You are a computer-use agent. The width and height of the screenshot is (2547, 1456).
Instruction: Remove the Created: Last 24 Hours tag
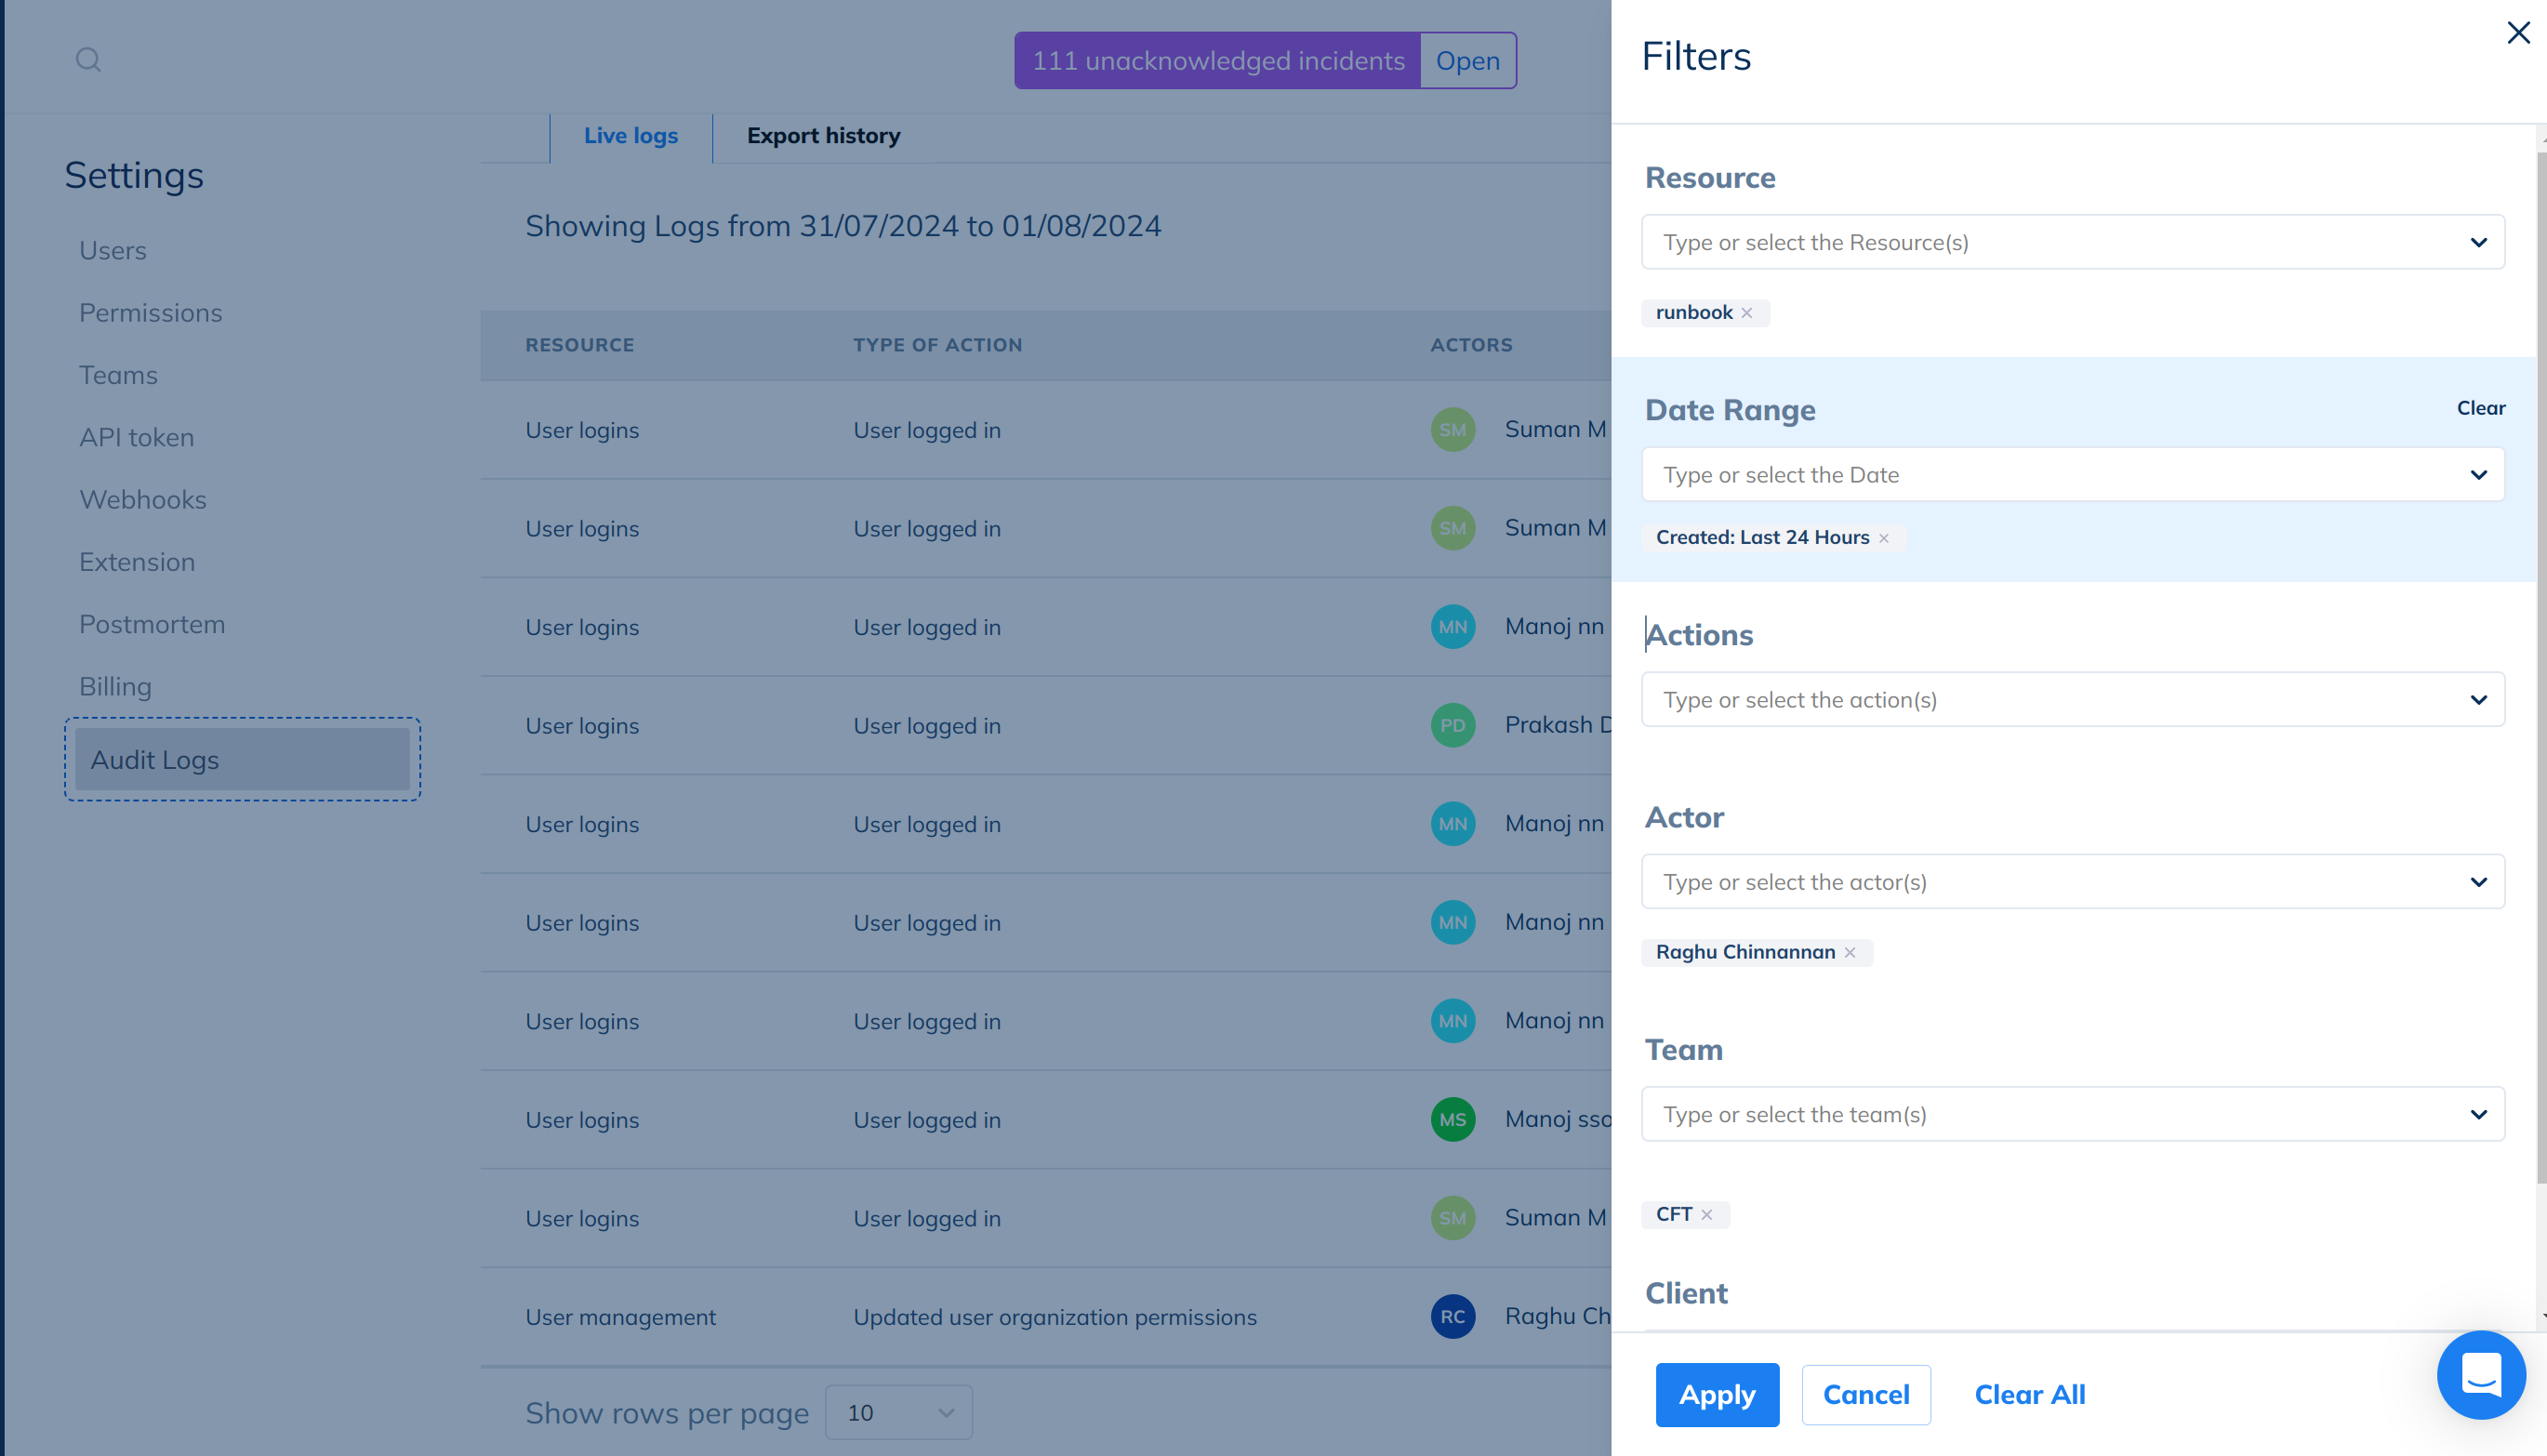pos(1884,538)
